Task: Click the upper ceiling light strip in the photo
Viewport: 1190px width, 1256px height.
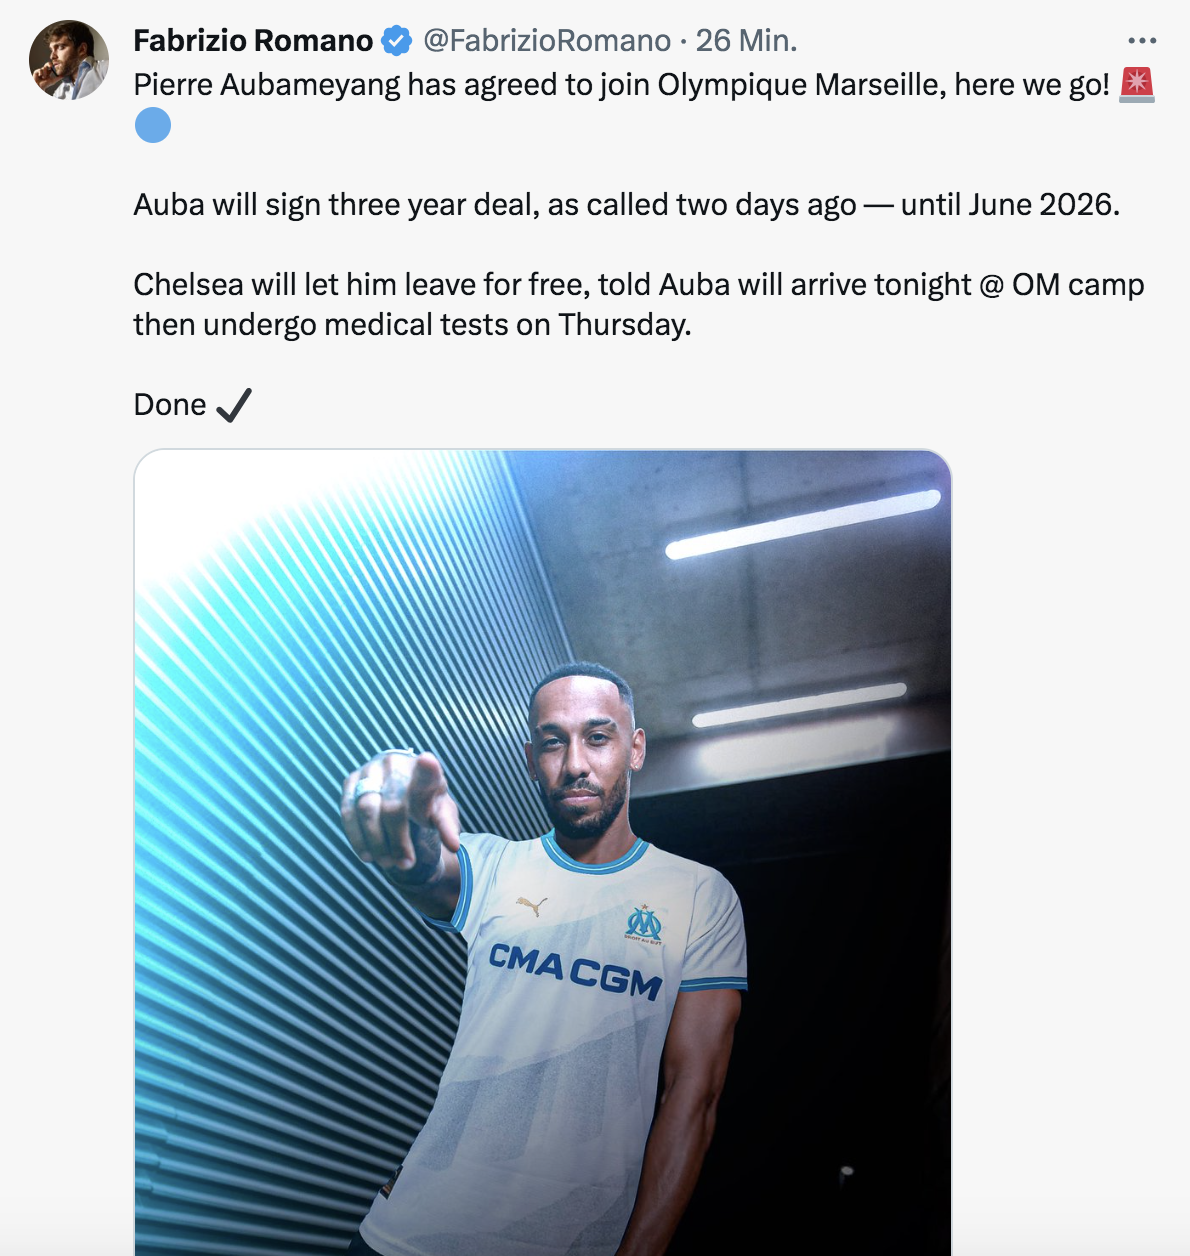Action: (803, 524)
